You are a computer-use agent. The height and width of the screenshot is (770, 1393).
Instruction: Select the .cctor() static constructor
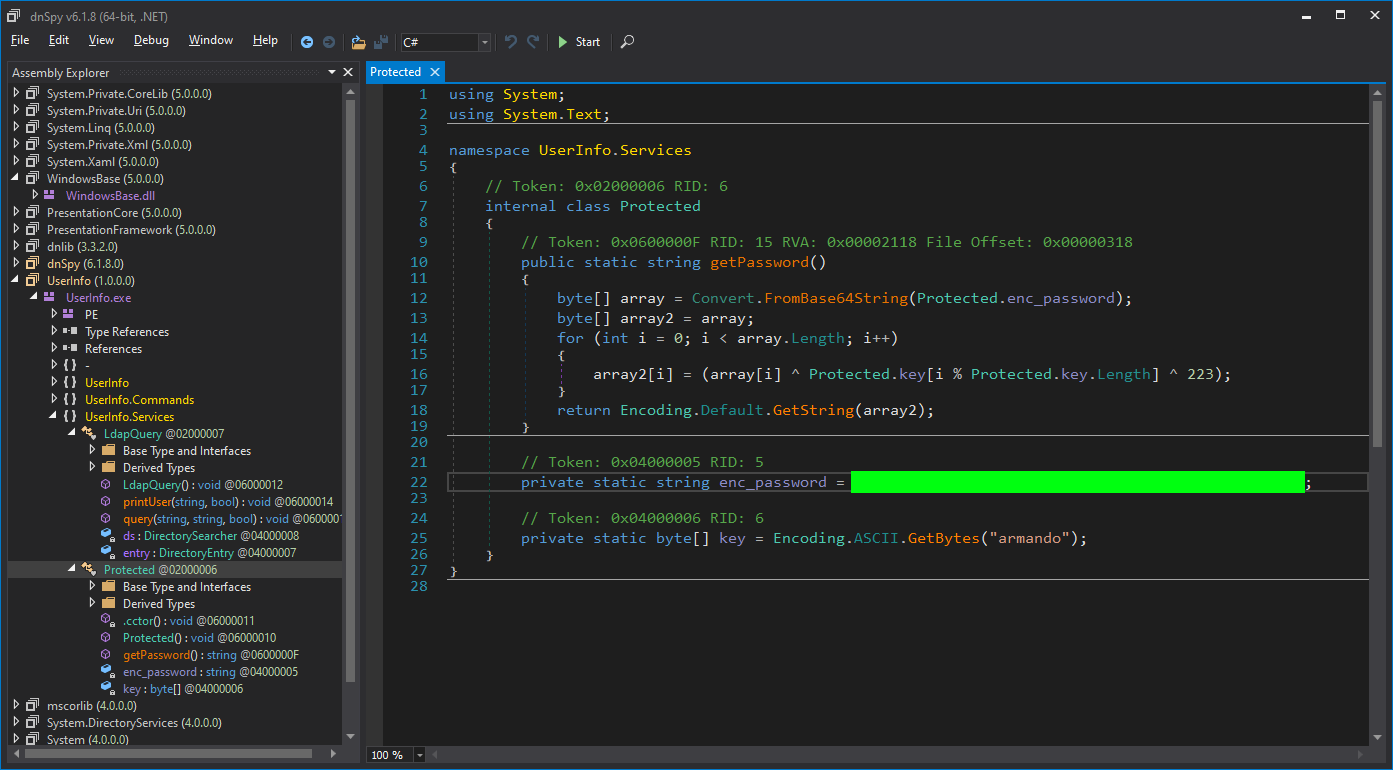pos(189,620)
